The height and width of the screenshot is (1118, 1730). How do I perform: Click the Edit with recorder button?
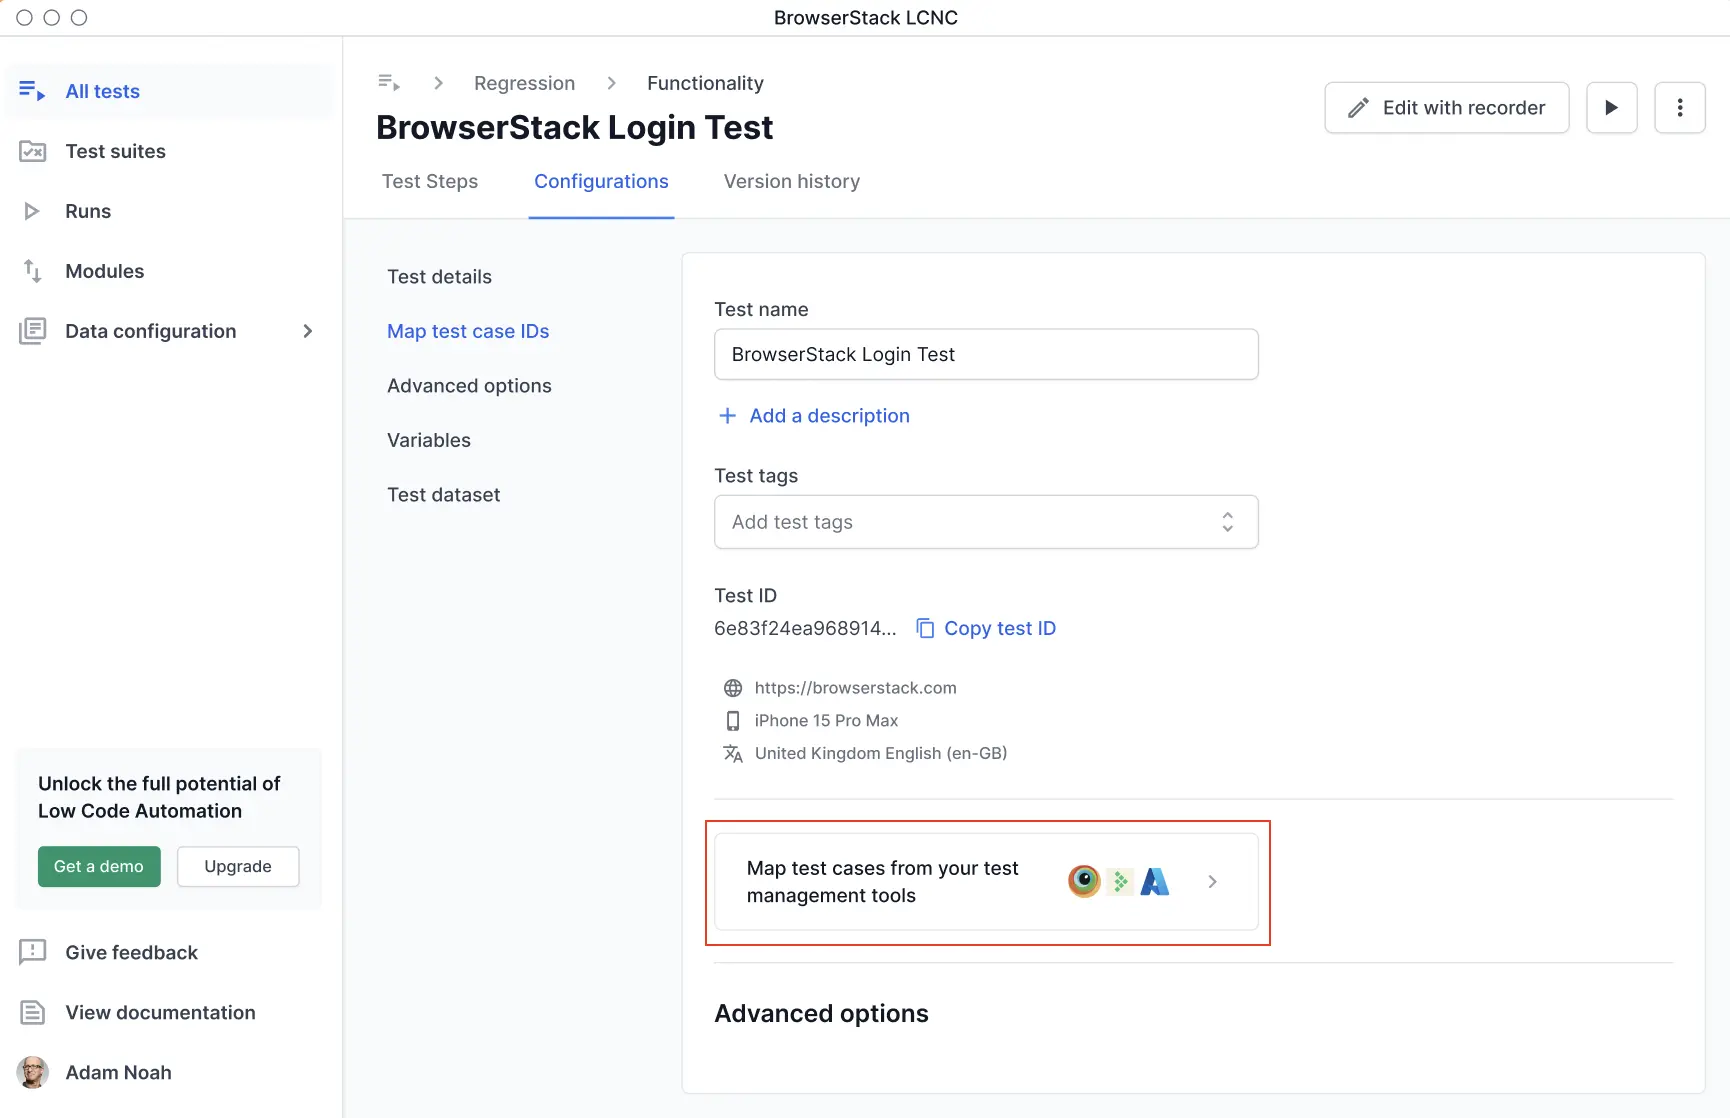(1446, 107)
